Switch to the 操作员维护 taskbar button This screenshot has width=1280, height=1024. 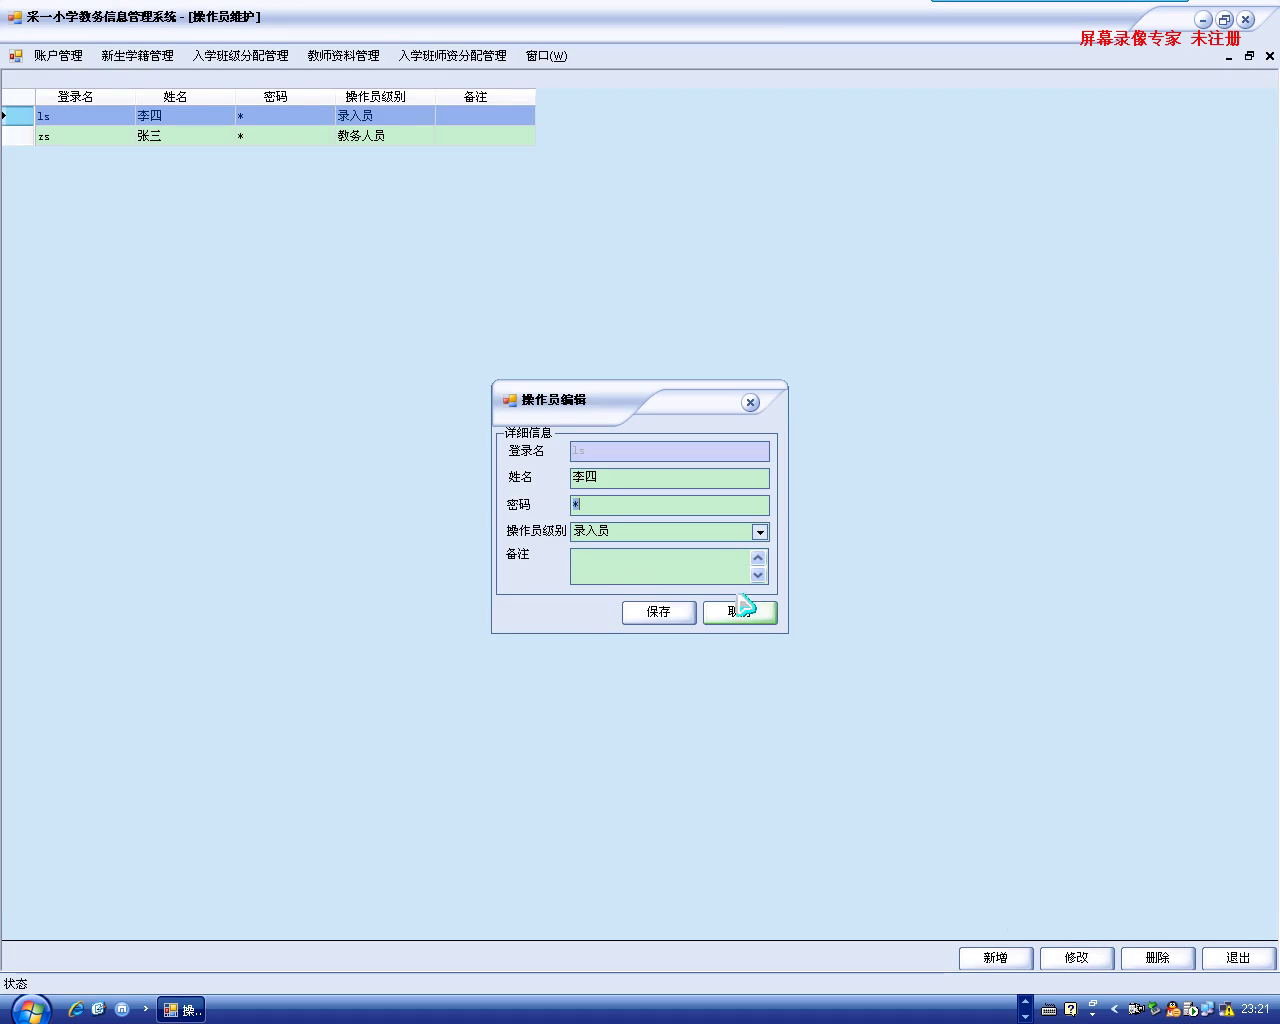(182, 1010)
